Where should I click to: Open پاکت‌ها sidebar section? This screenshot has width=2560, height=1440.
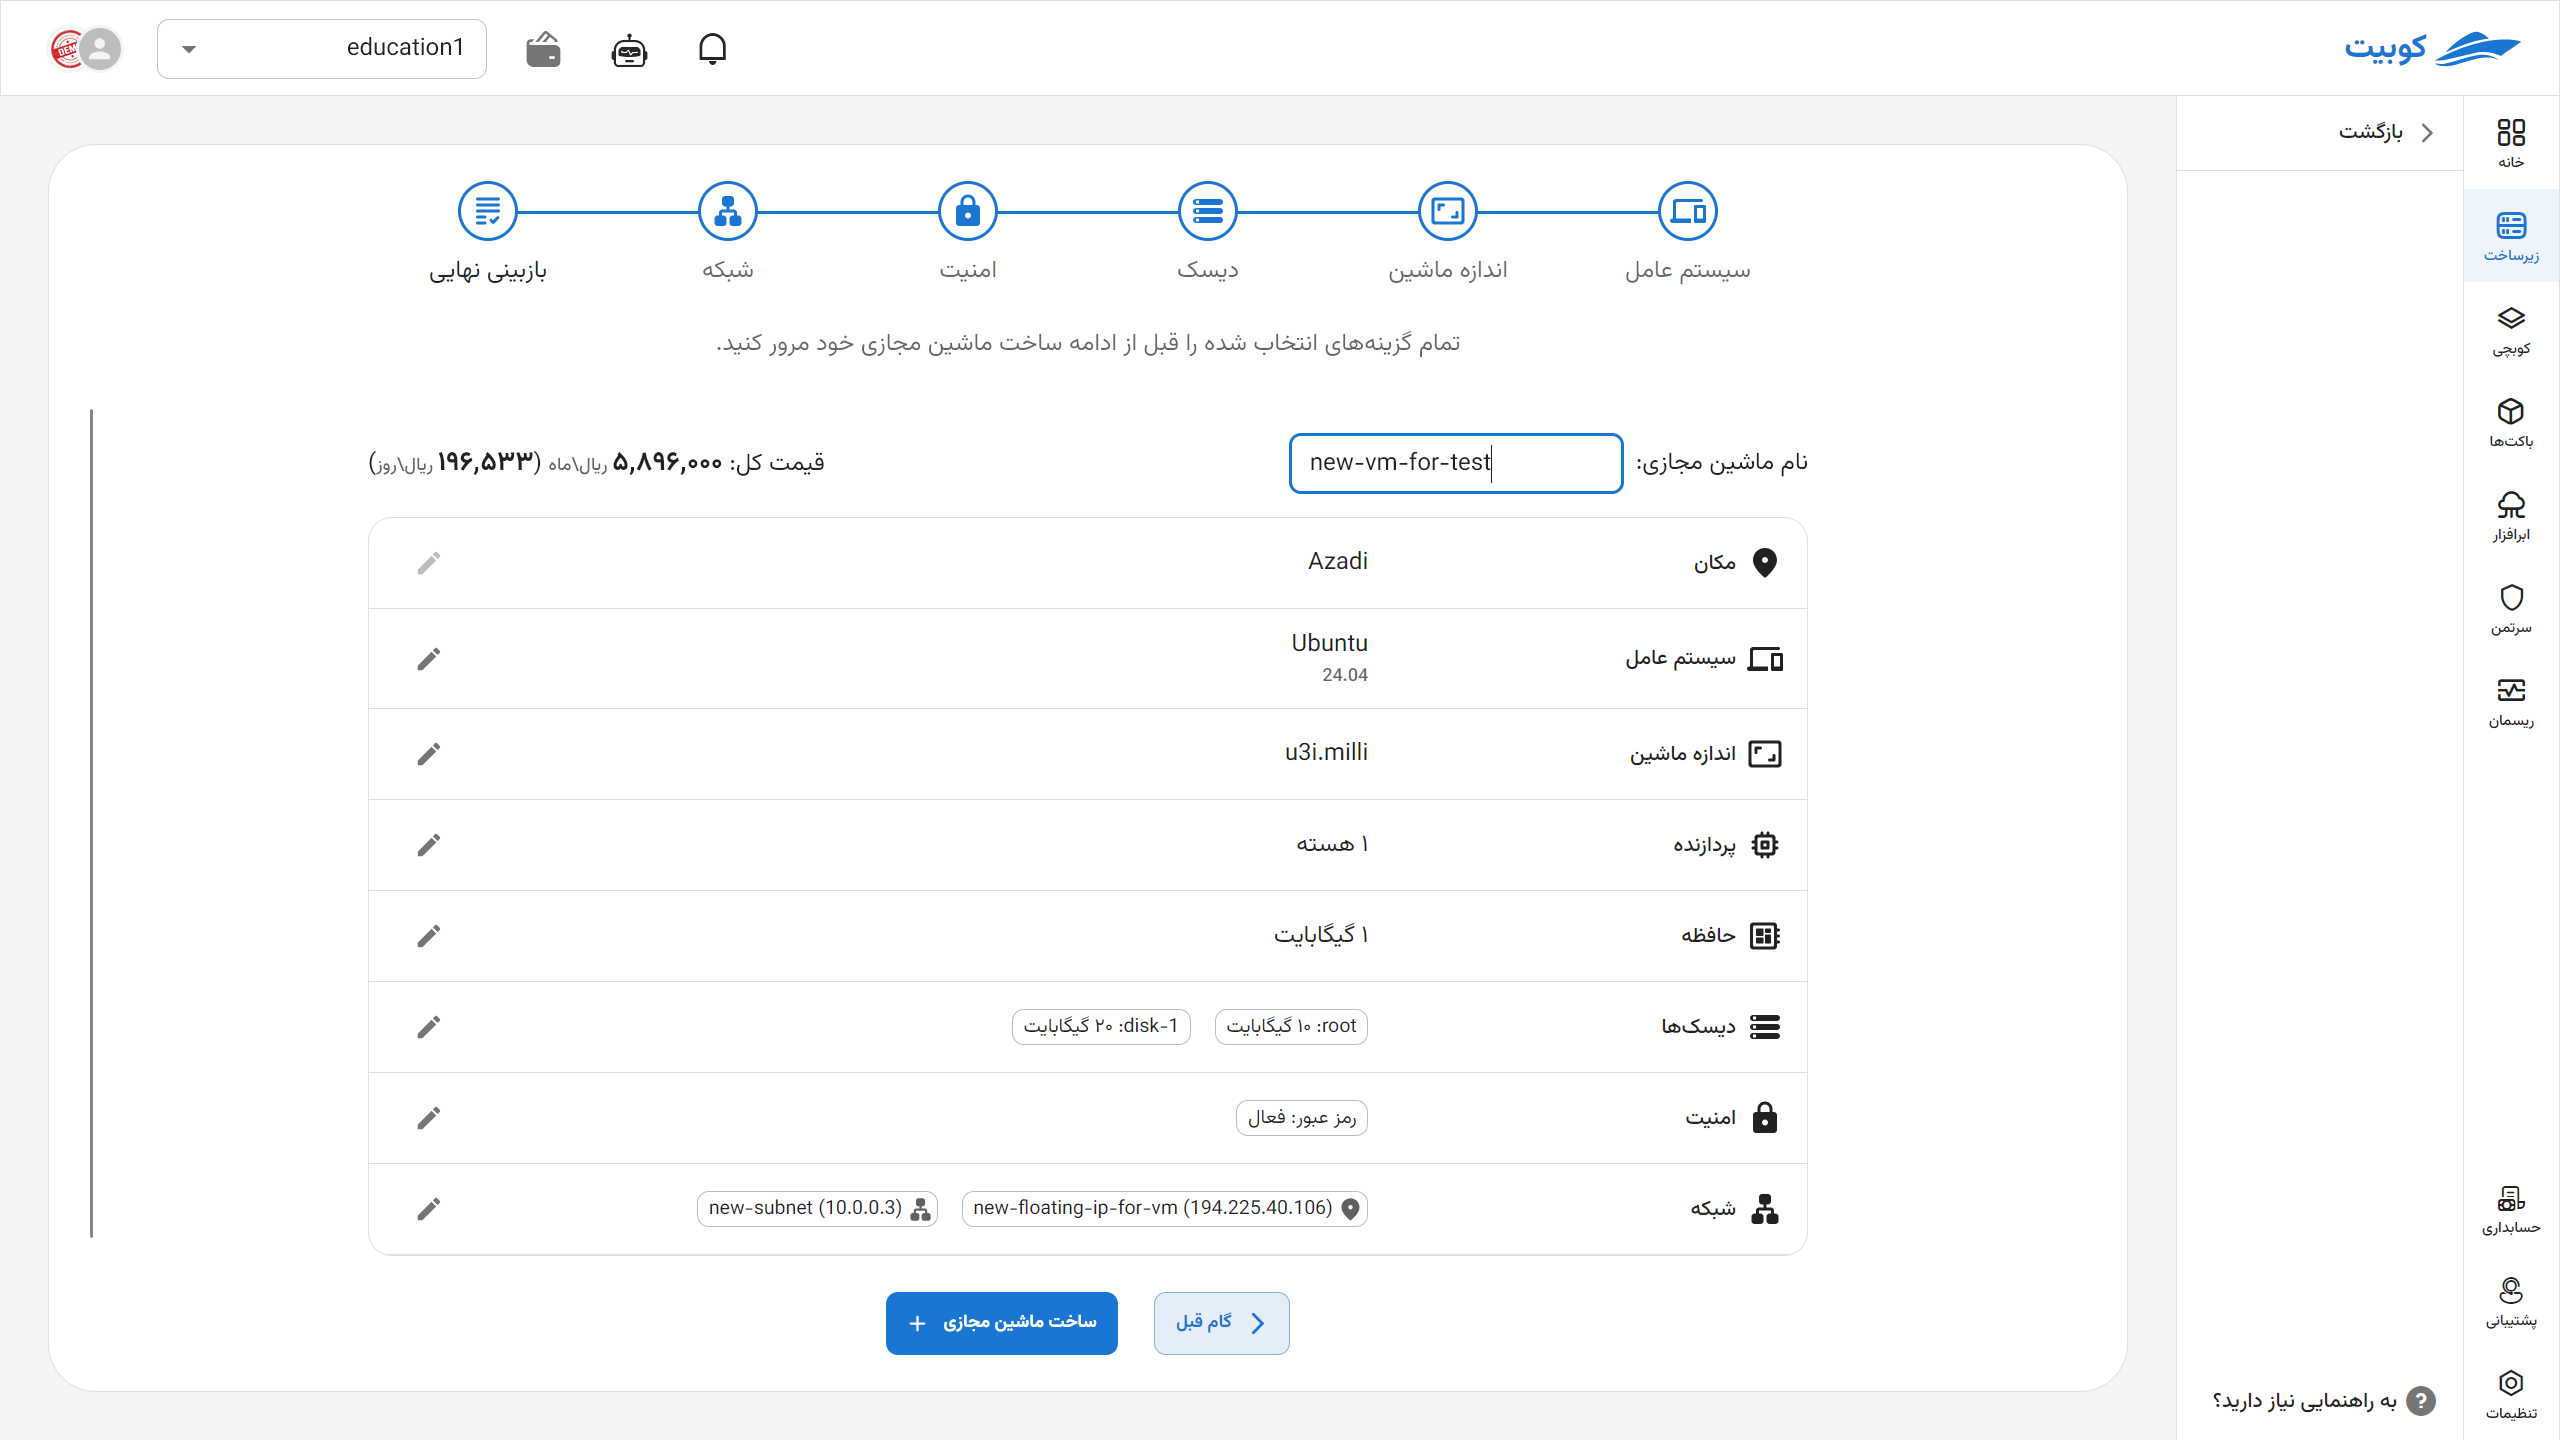coord(2511,423)
